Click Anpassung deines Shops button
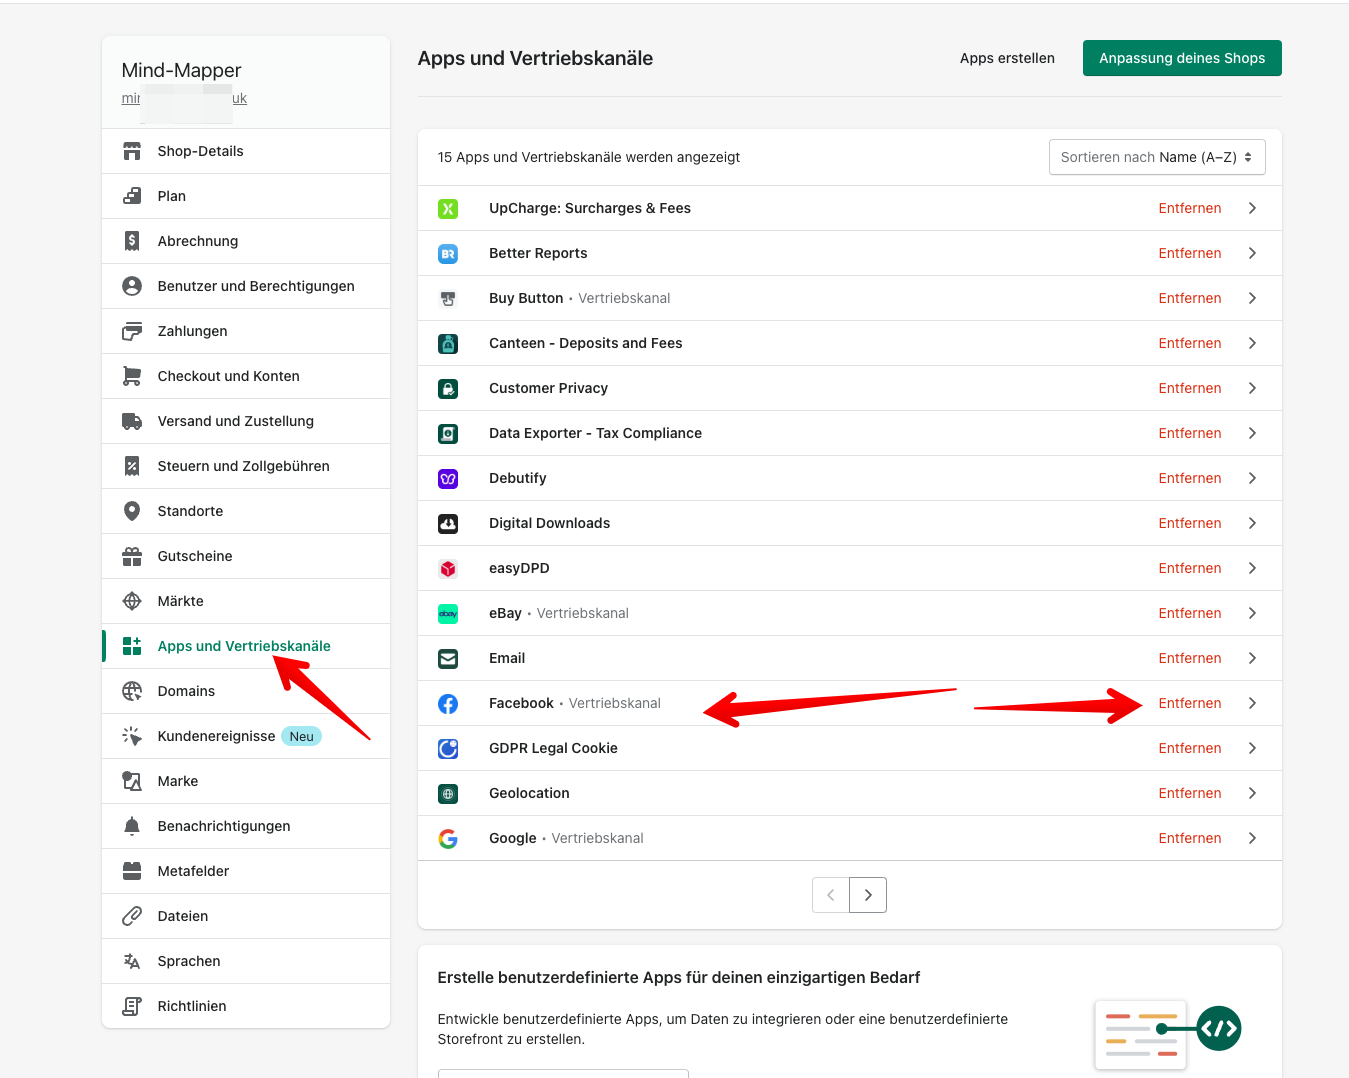 pyautogui.click(x=1181, y=58)
